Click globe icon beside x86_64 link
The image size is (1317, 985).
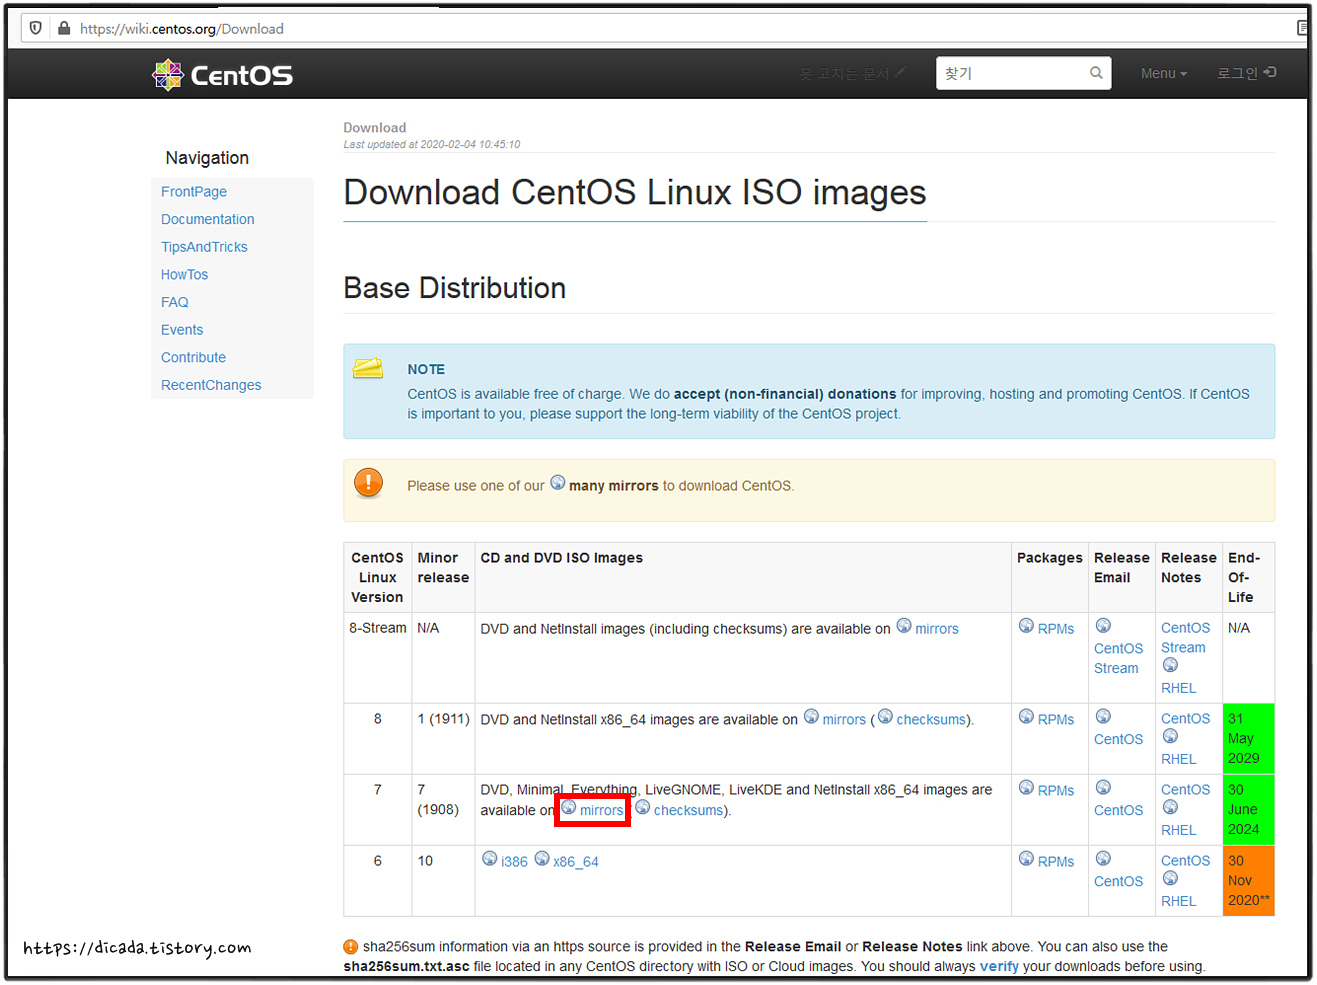click(542, 858)
